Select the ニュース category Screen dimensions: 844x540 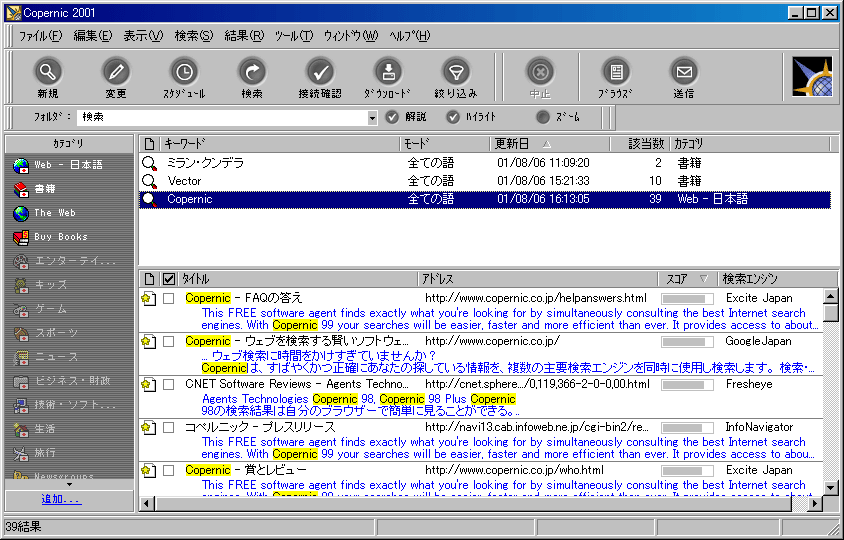tap(46, 357)
